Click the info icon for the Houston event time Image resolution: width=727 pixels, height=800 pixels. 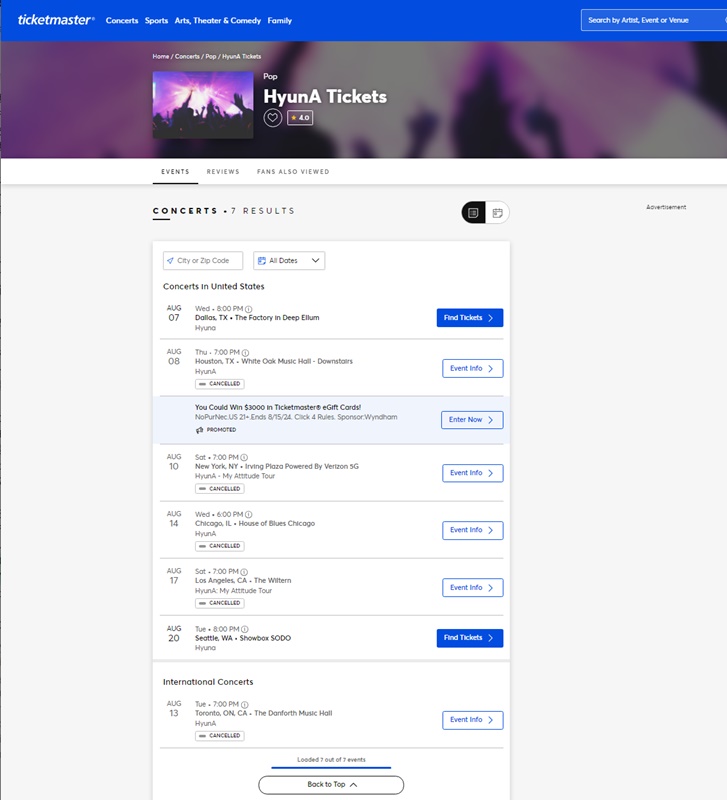point(244,352)
